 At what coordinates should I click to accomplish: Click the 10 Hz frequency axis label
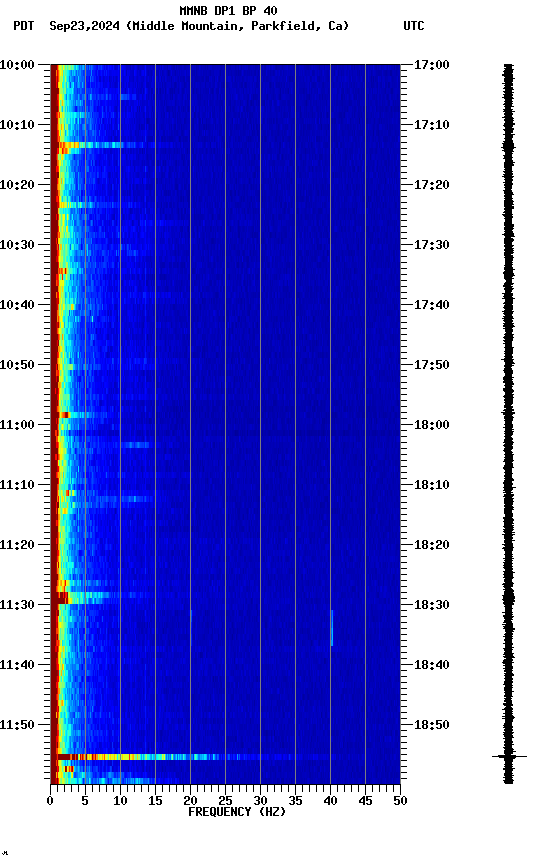(x=120, y=801)
